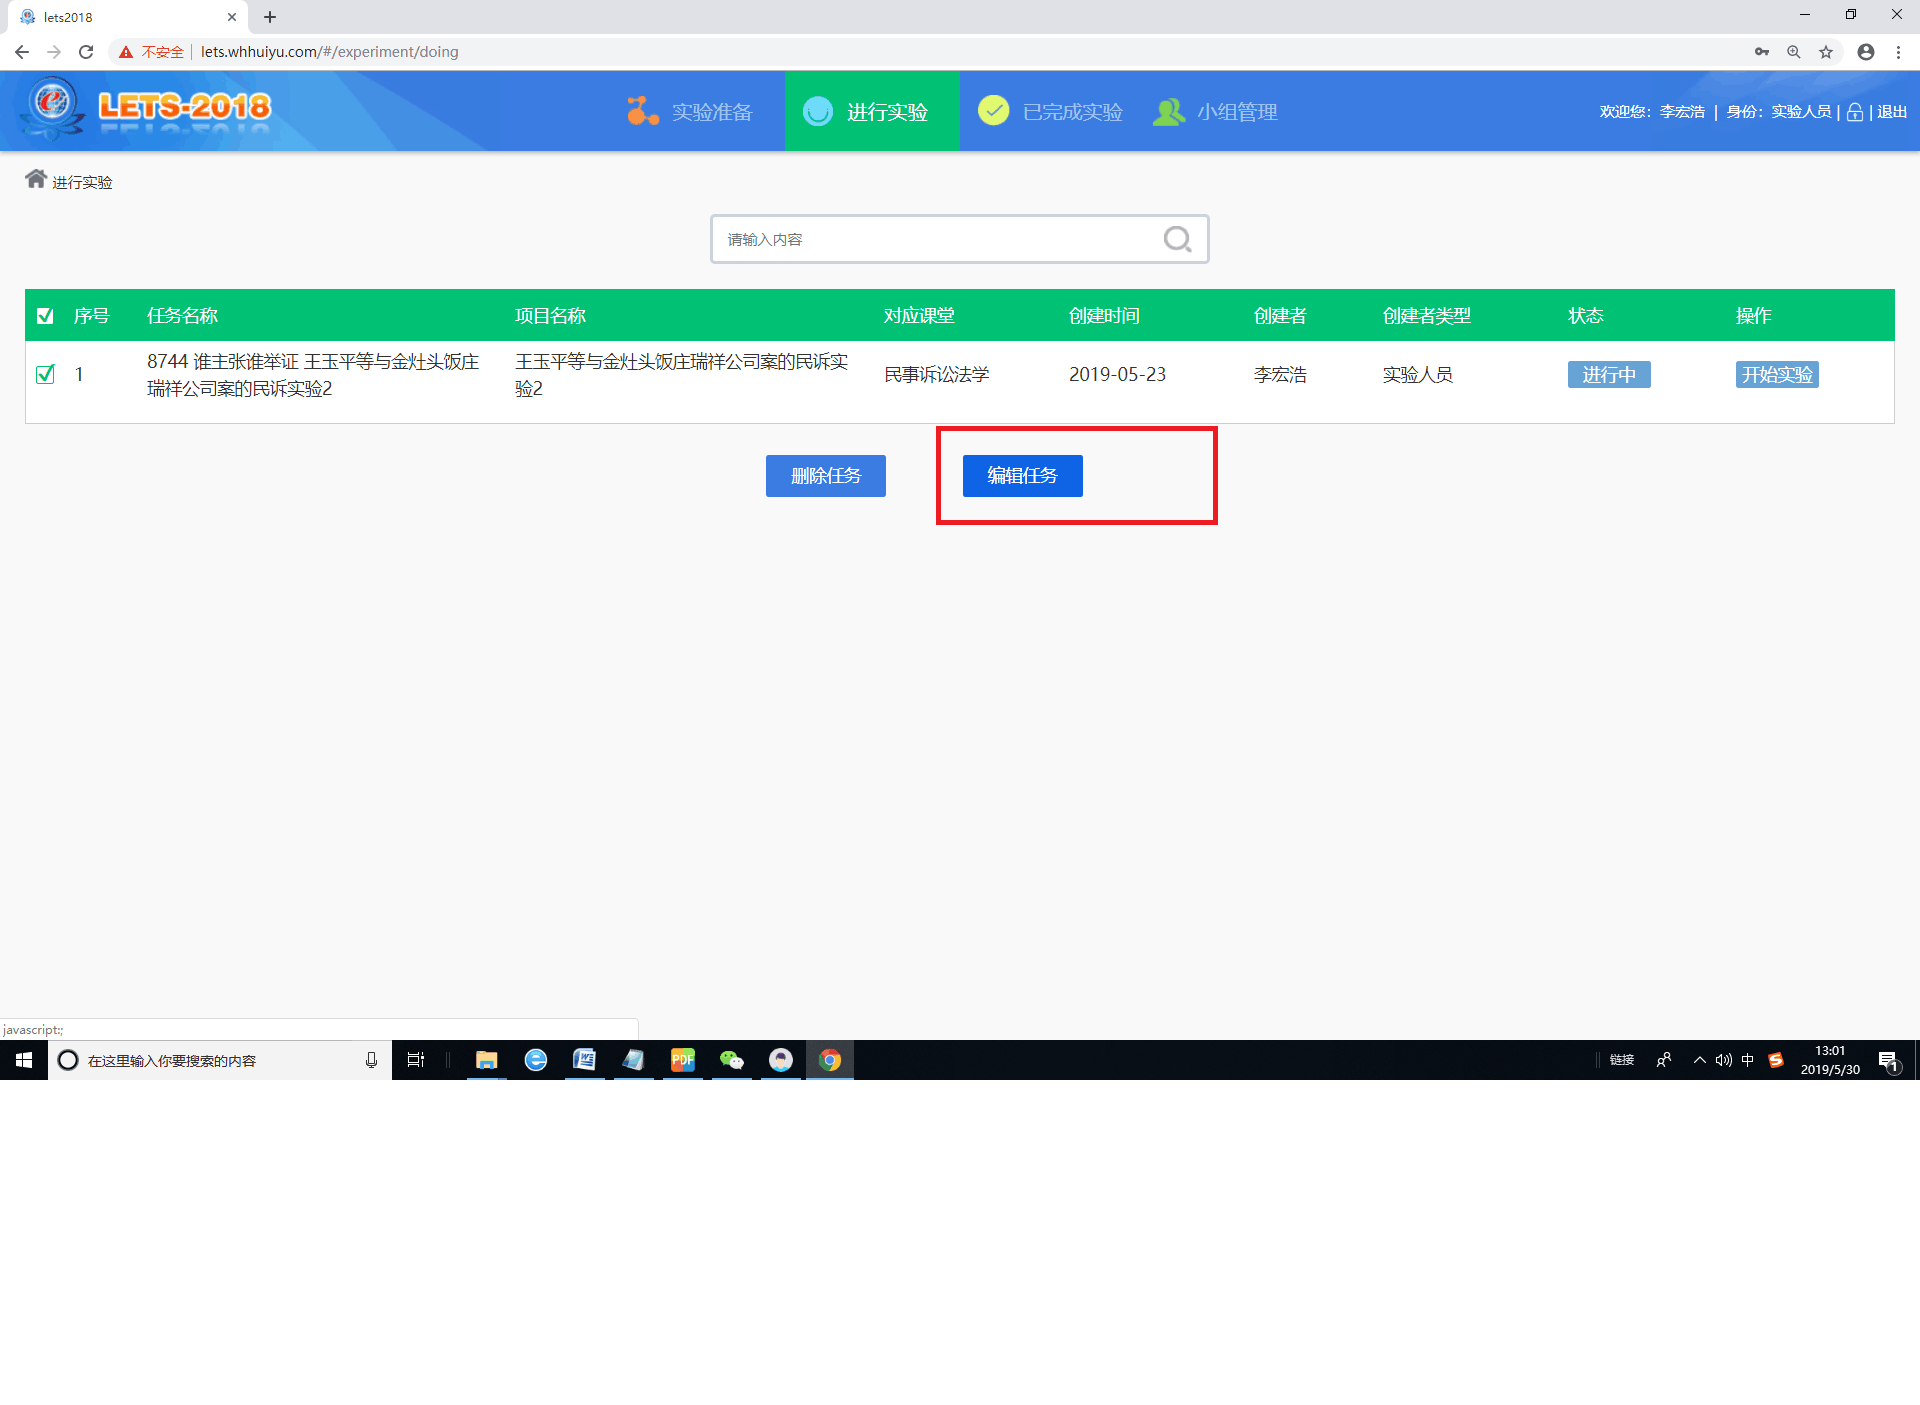Open WeChat from the taskbar
Screen dimensions: 1920x1405
click(732, 1060)
